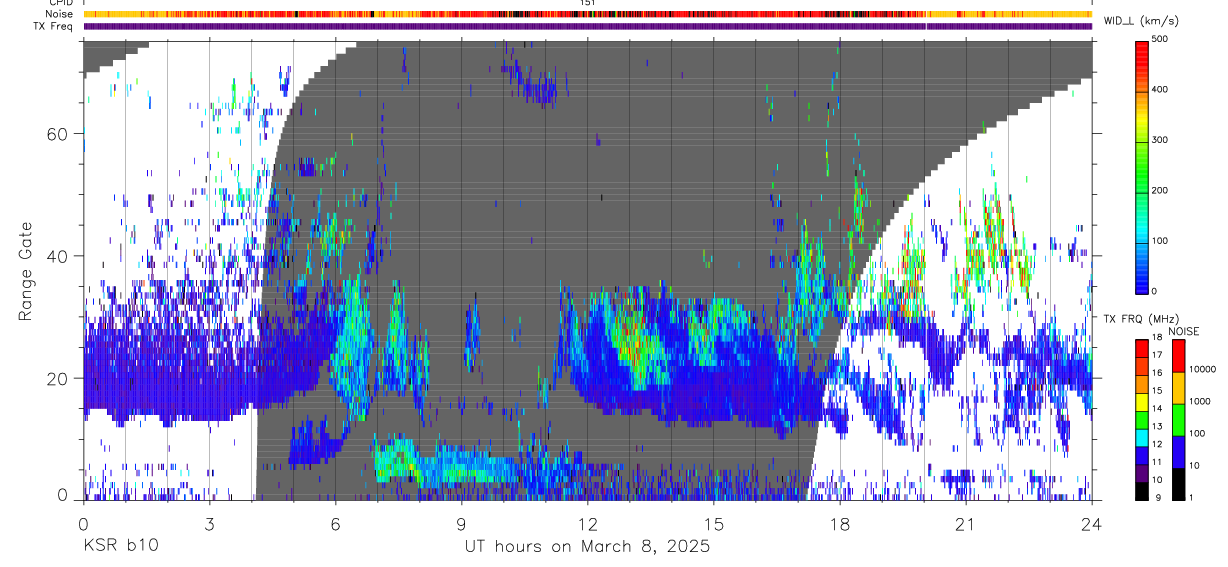The width and height of the screenshot is (1228, 567).
Task: Click the '12' UT hour axis tick
Action: pos(588,523)
